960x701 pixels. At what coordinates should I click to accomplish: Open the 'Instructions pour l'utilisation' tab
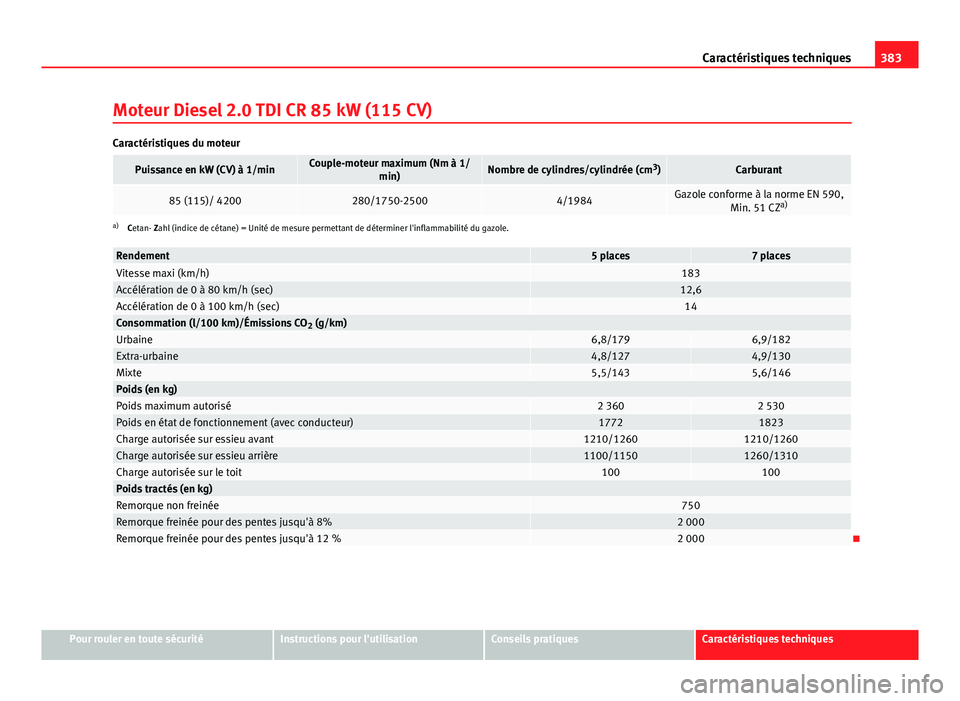click(x=378, y=645)
